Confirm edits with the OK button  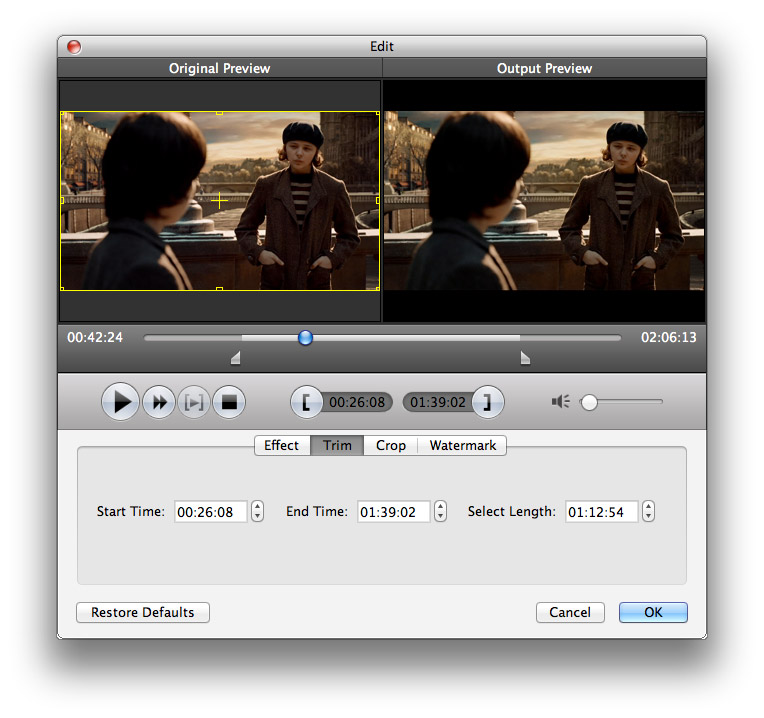pyautogui.click(x=653, y=612)
